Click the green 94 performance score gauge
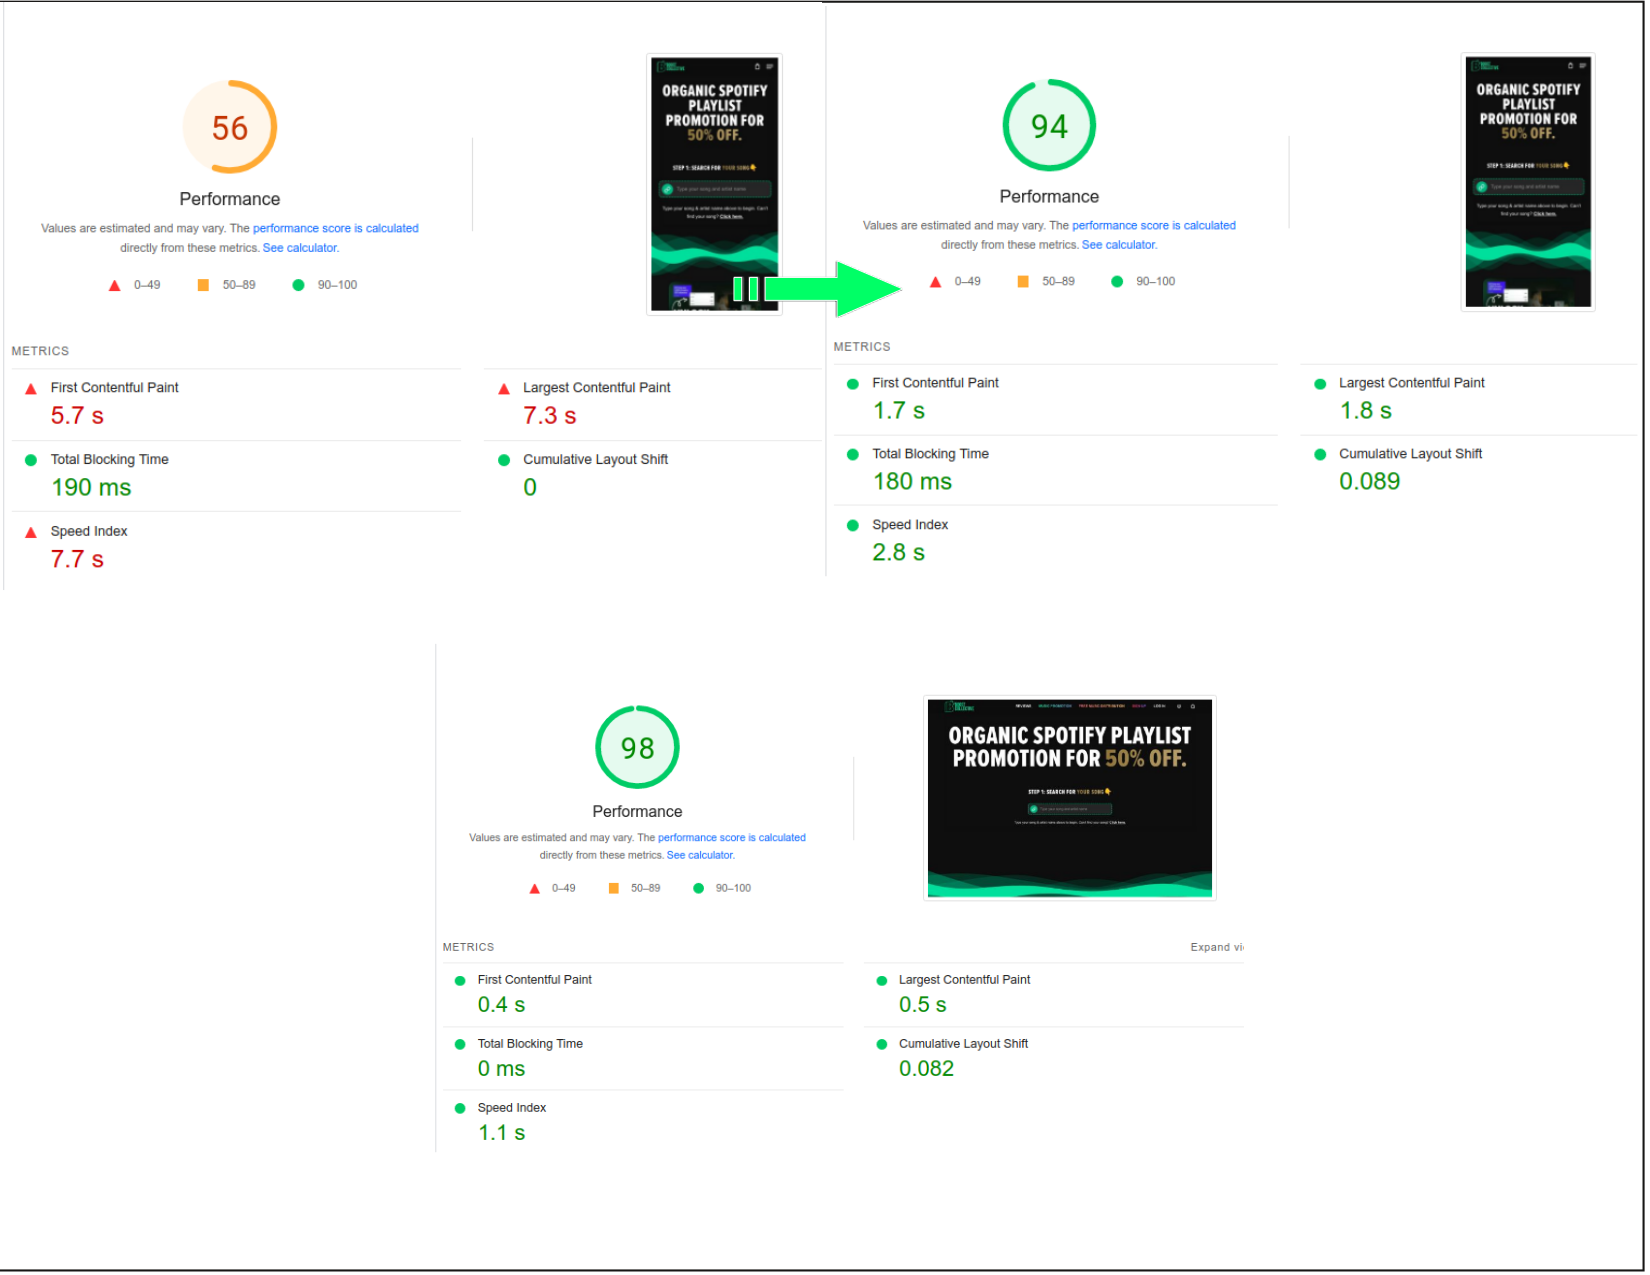This screenshot has width=1650, height=1275. (1049, 125)
